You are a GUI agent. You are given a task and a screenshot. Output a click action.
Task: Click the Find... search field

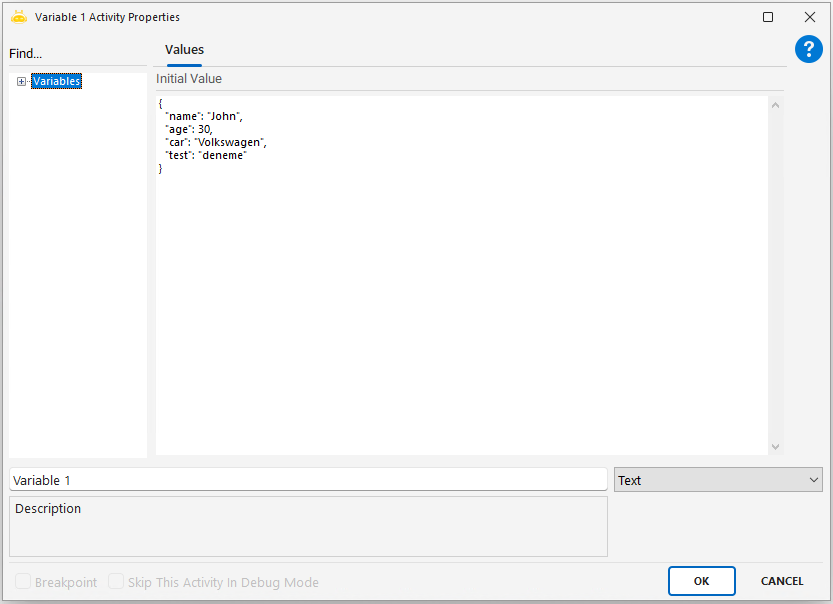click(76, 54)
